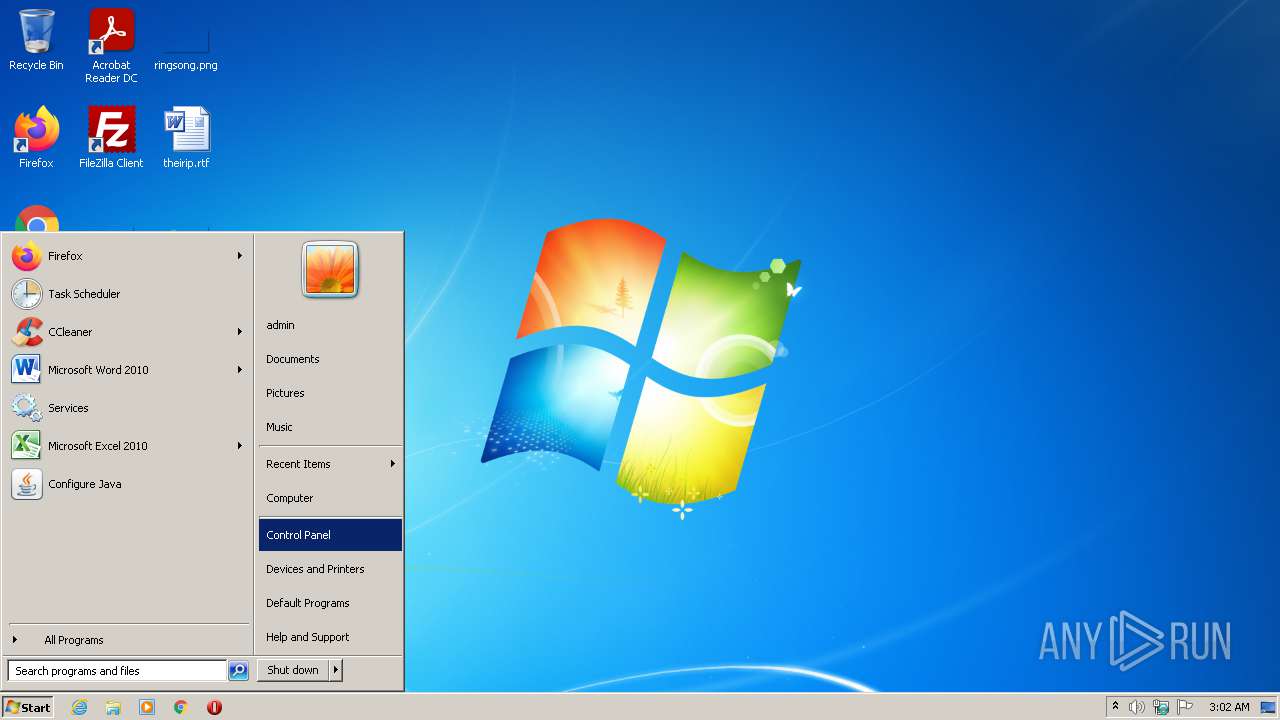
Task: Open the admin user folder
Action: [330, 325]
